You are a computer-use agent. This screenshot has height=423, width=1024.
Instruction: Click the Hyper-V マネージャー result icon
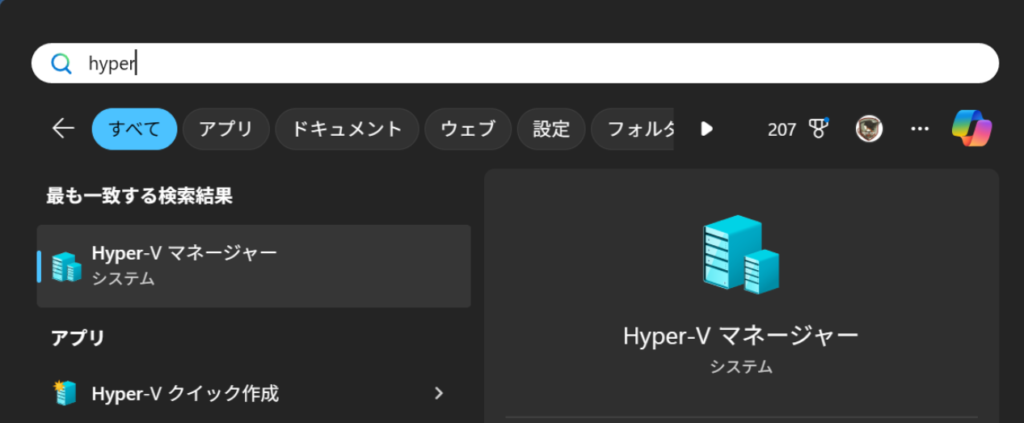click(x=67, y=266)
